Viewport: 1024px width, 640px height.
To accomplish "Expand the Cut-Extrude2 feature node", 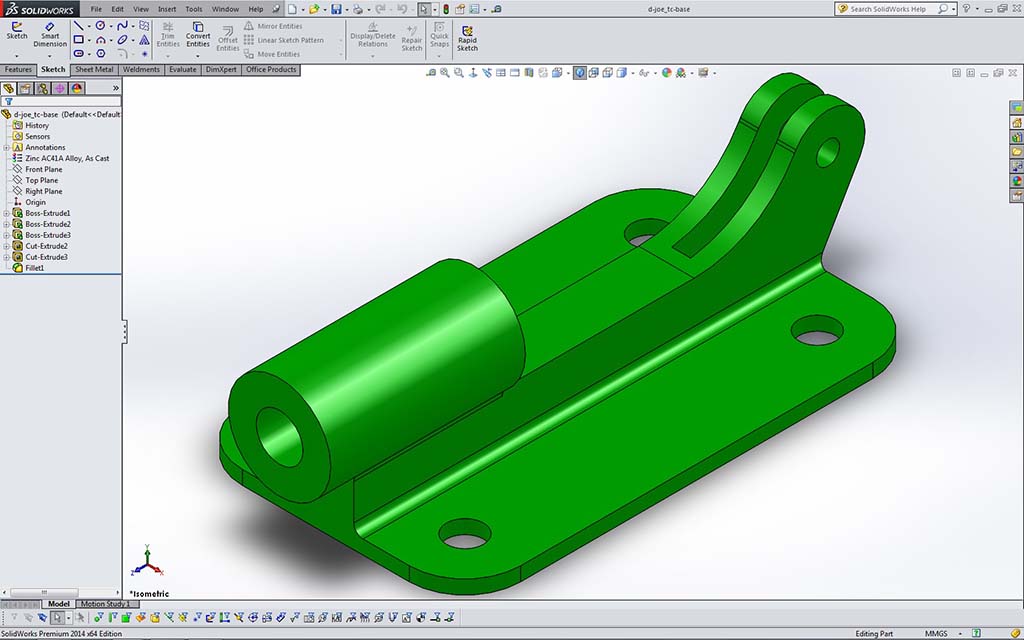I will (x=6, y=246).
